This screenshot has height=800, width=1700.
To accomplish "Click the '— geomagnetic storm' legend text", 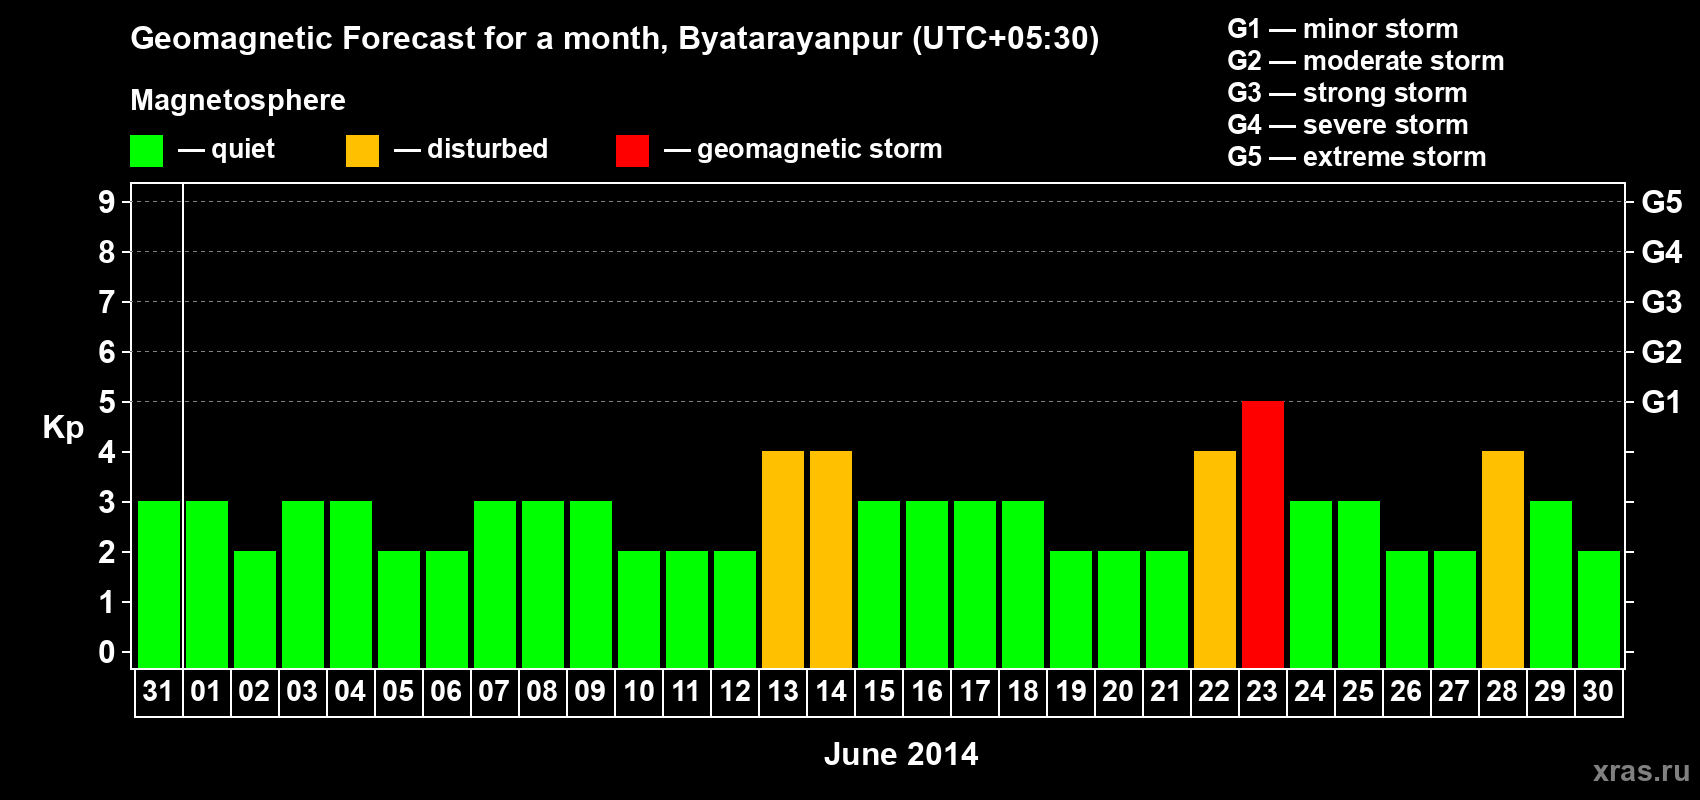I will pos(803,150).
